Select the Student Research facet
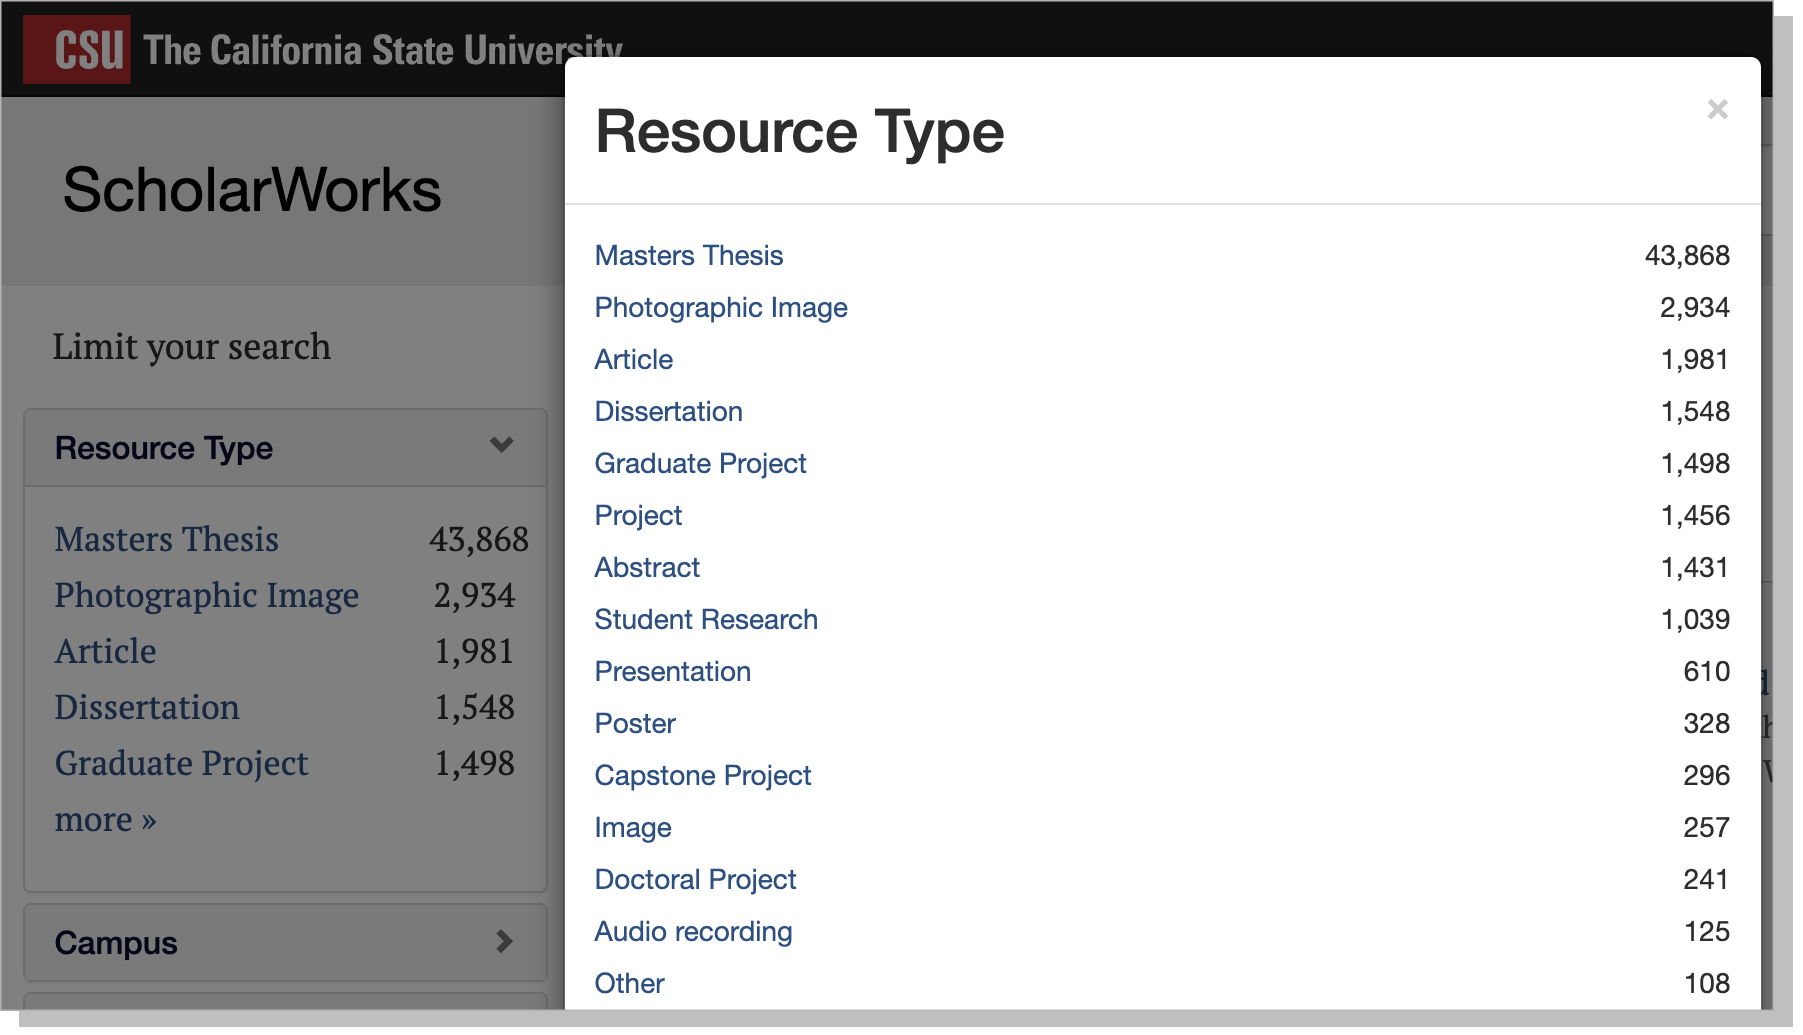 click(706, 619)
